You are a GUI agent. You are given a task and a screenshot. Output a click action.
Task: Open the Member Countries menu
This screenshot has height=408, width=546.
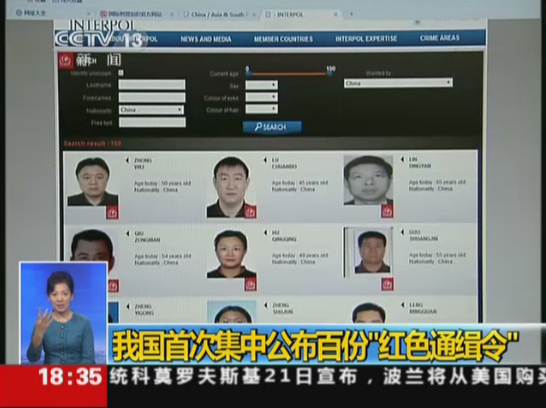(x=283, y=39)
